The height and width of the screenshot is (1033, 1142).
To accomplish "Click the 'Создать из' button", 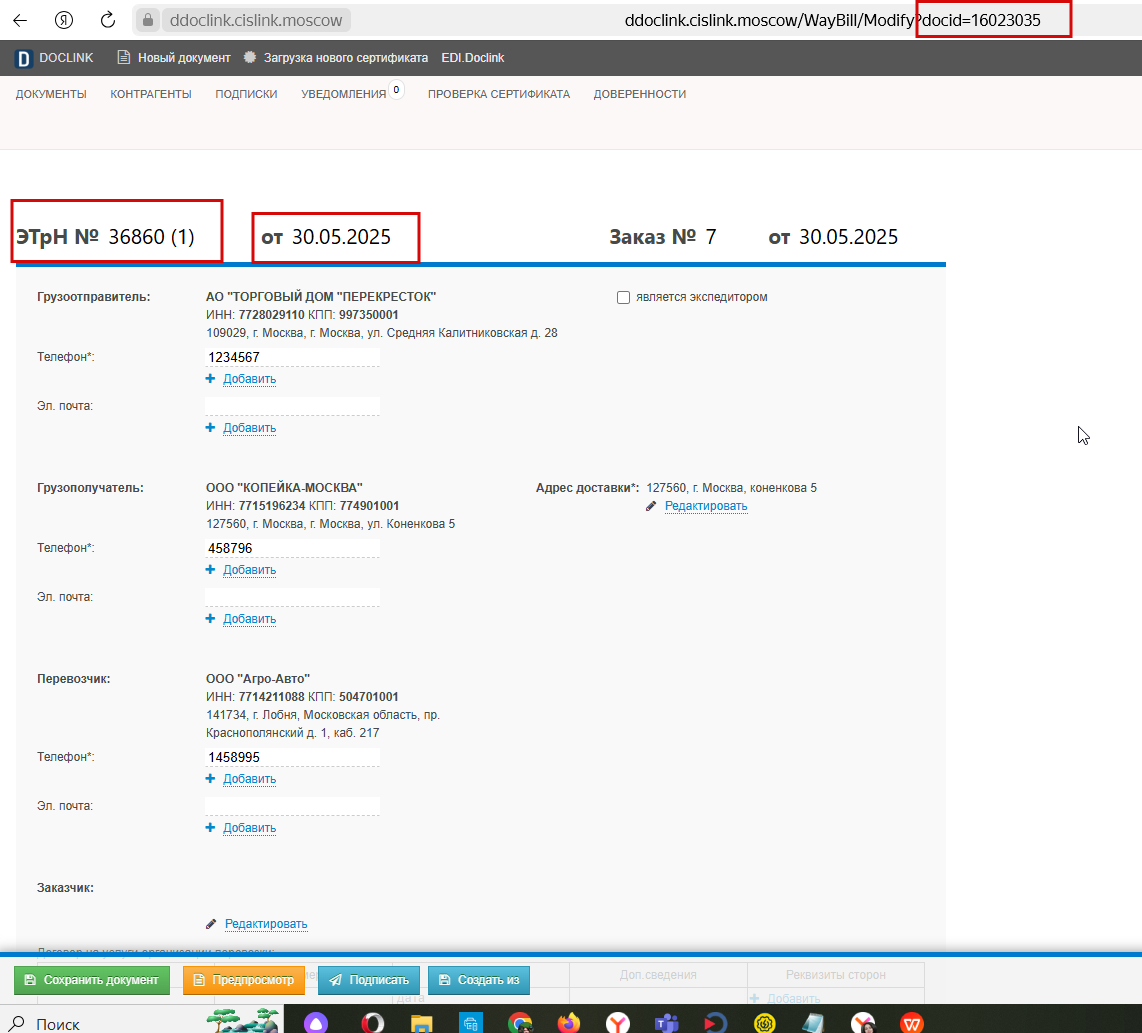I will coord(479,980).
